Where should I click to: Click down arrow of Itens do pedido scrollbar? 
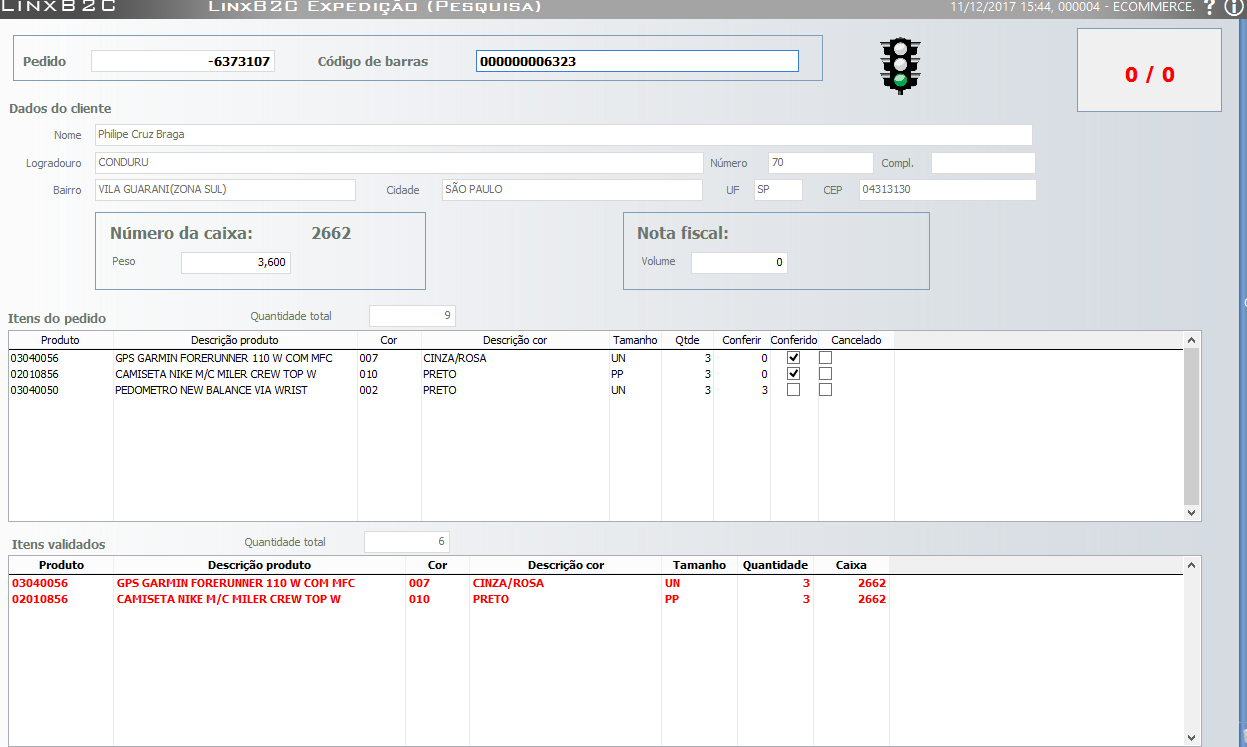pos(1191,512)
